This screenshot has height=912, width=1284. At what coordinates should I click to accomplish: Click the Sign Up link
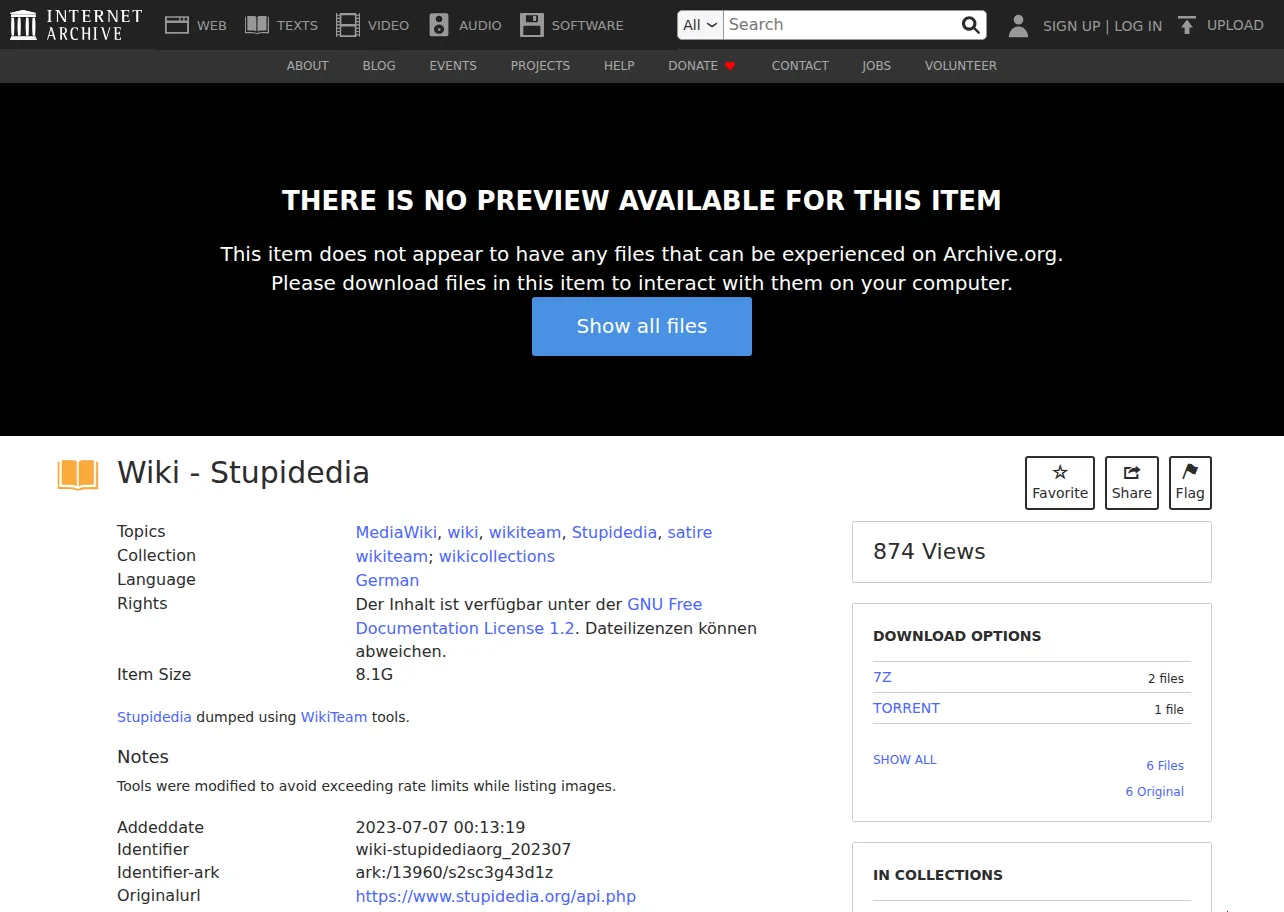click(x=1072, y=26)
